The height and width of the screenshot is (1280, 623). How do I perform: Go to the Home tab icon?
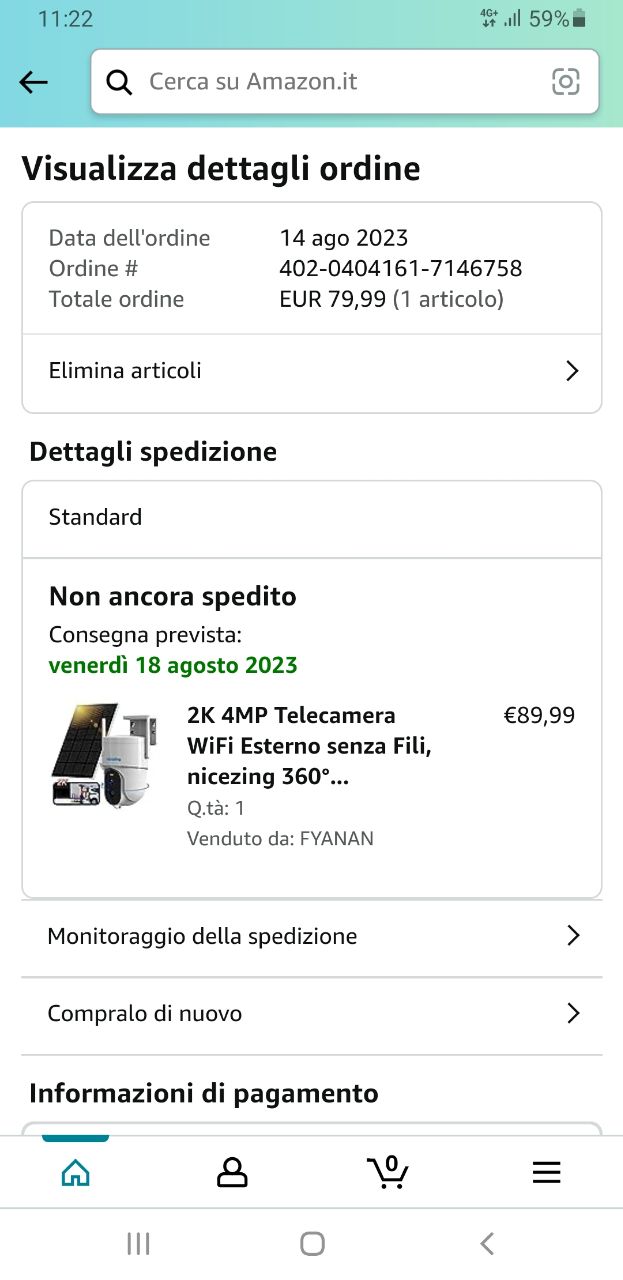point(76,1172)
